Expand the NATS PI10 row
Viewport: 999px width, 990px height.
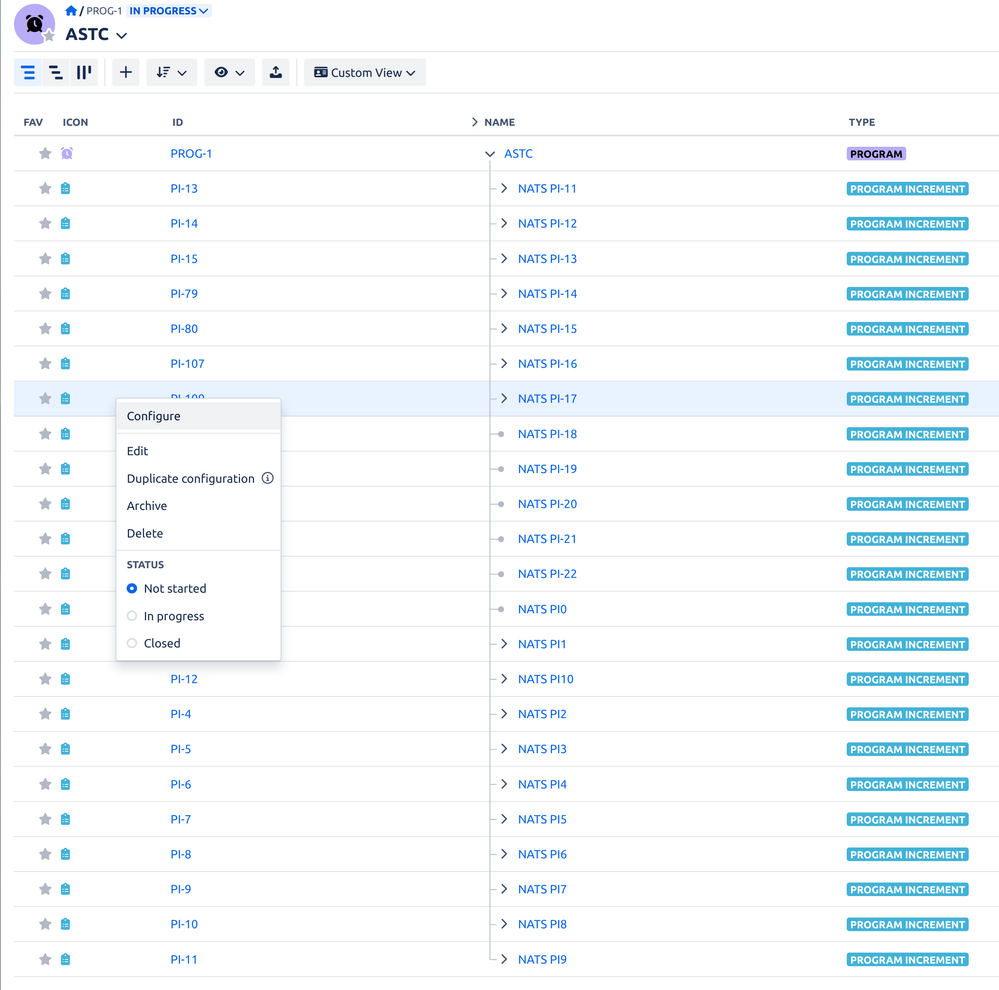point(504,679)
